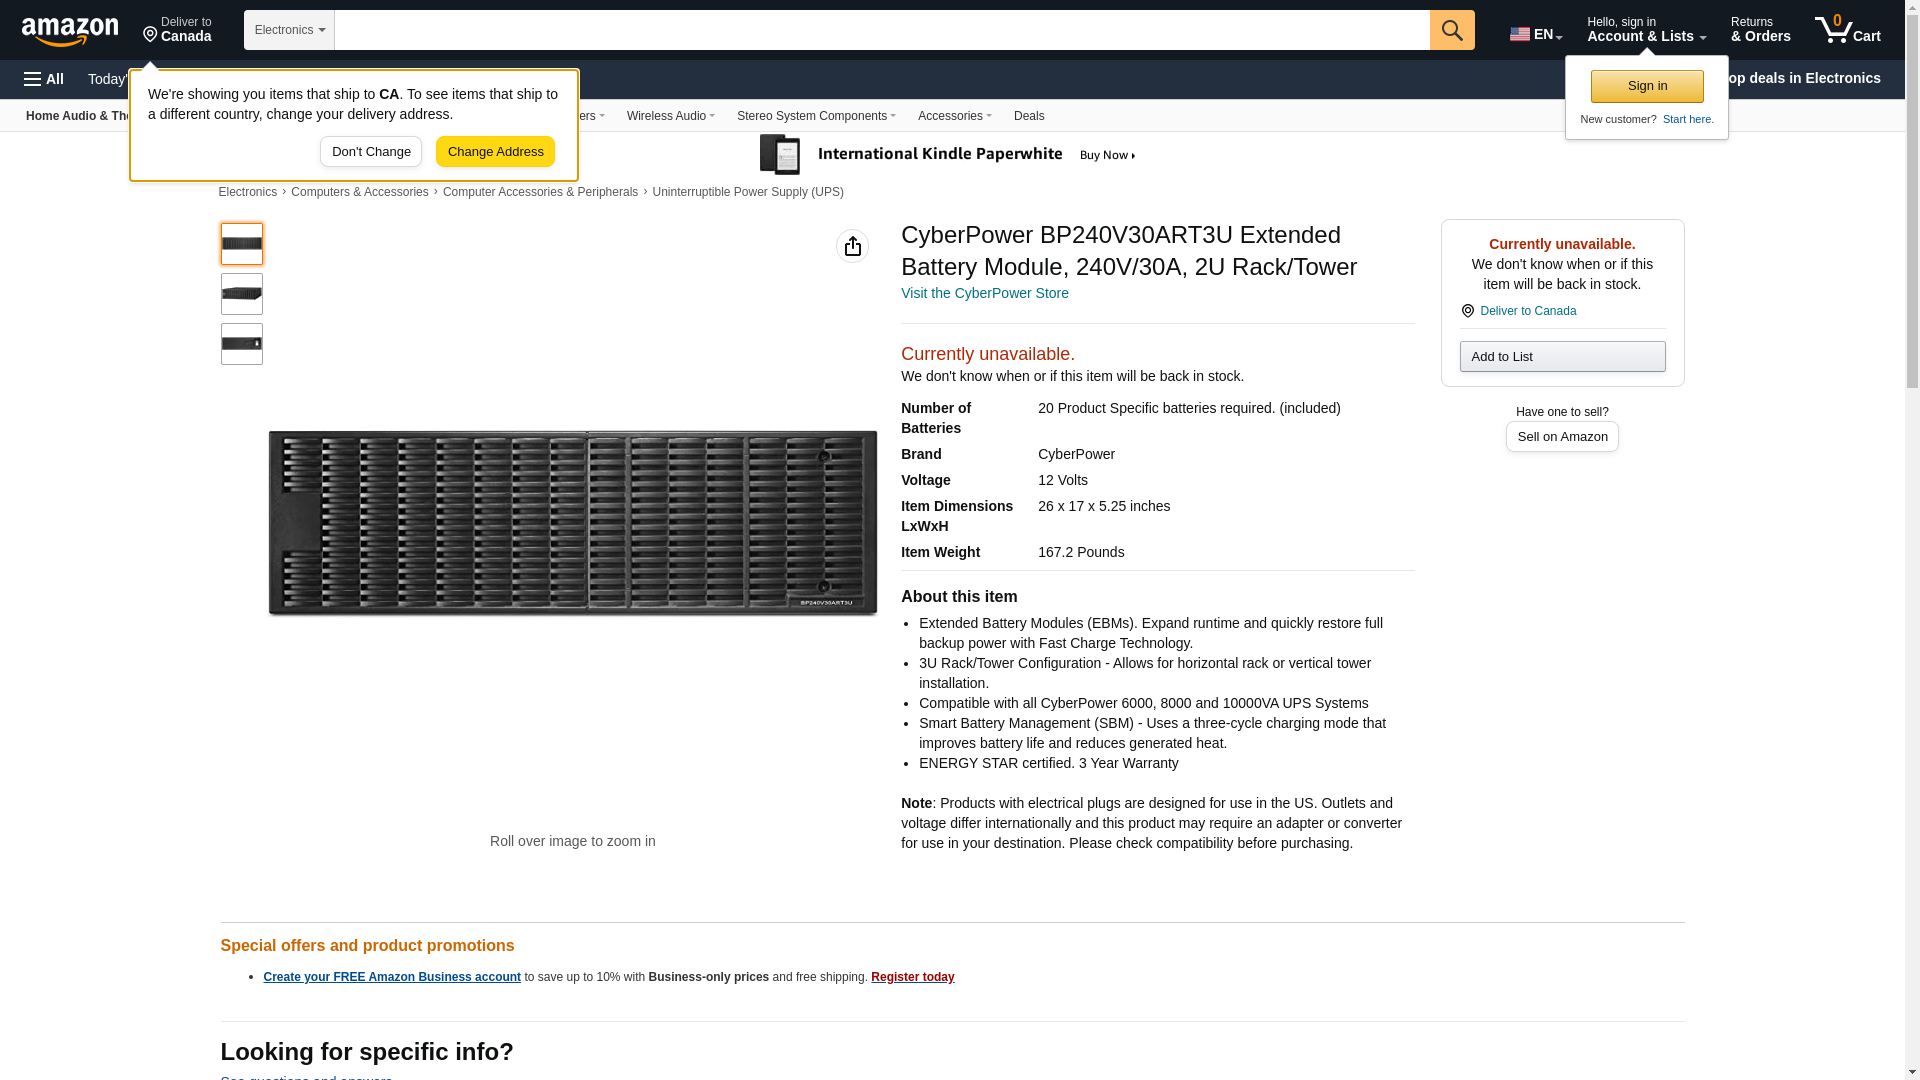This screenshot has height=1080, width=1920.
Task: Select the third product thumbnail image
Action: [242, 344]
